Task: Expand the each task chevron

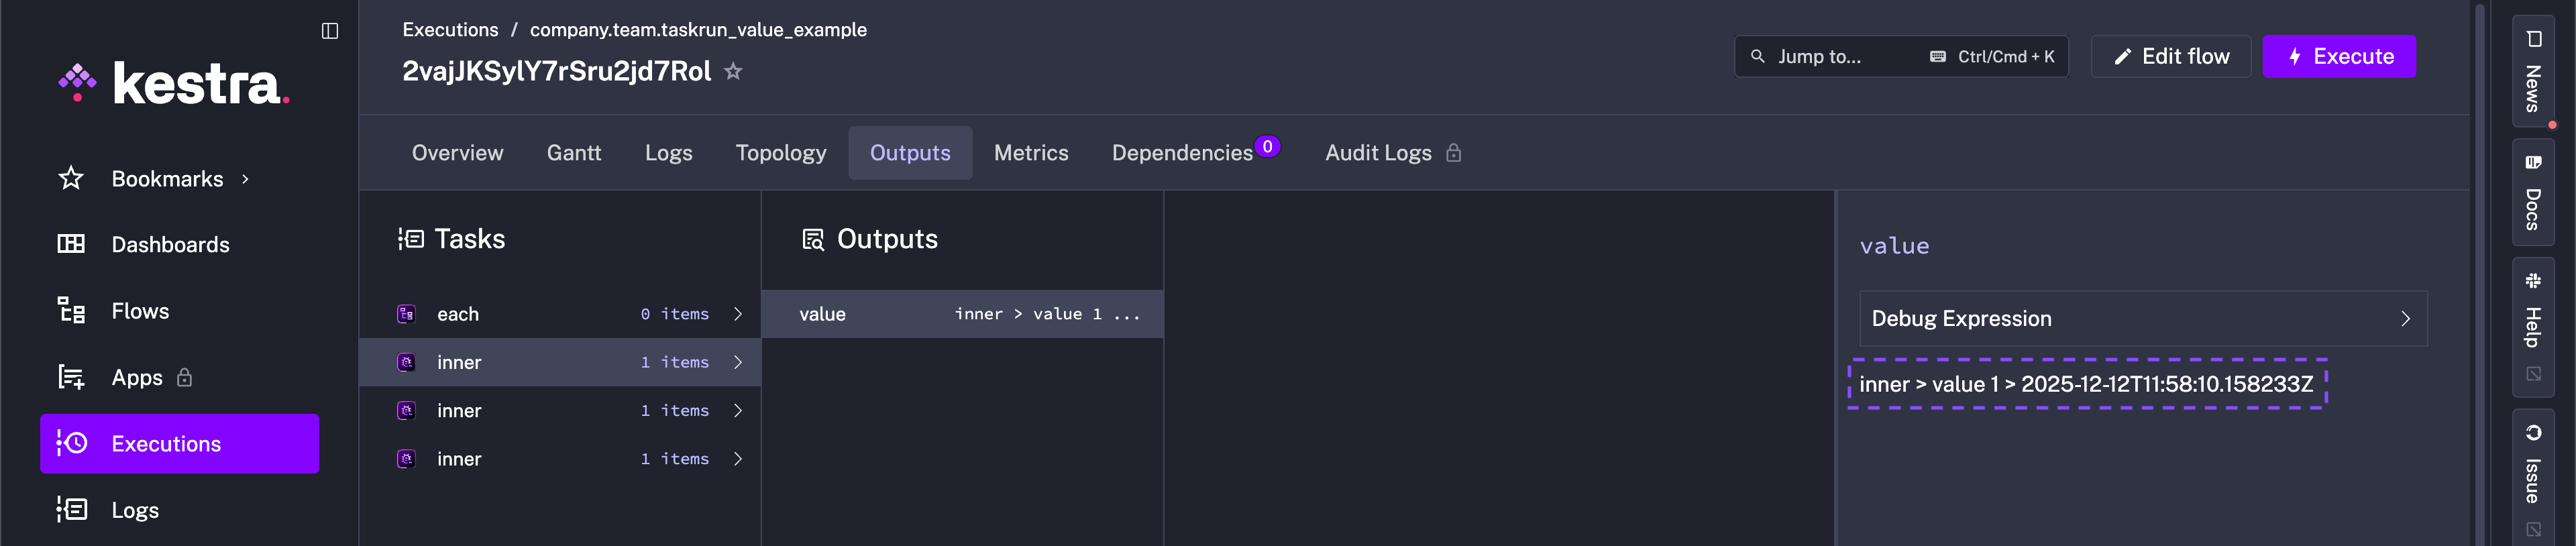Action: 738,314
